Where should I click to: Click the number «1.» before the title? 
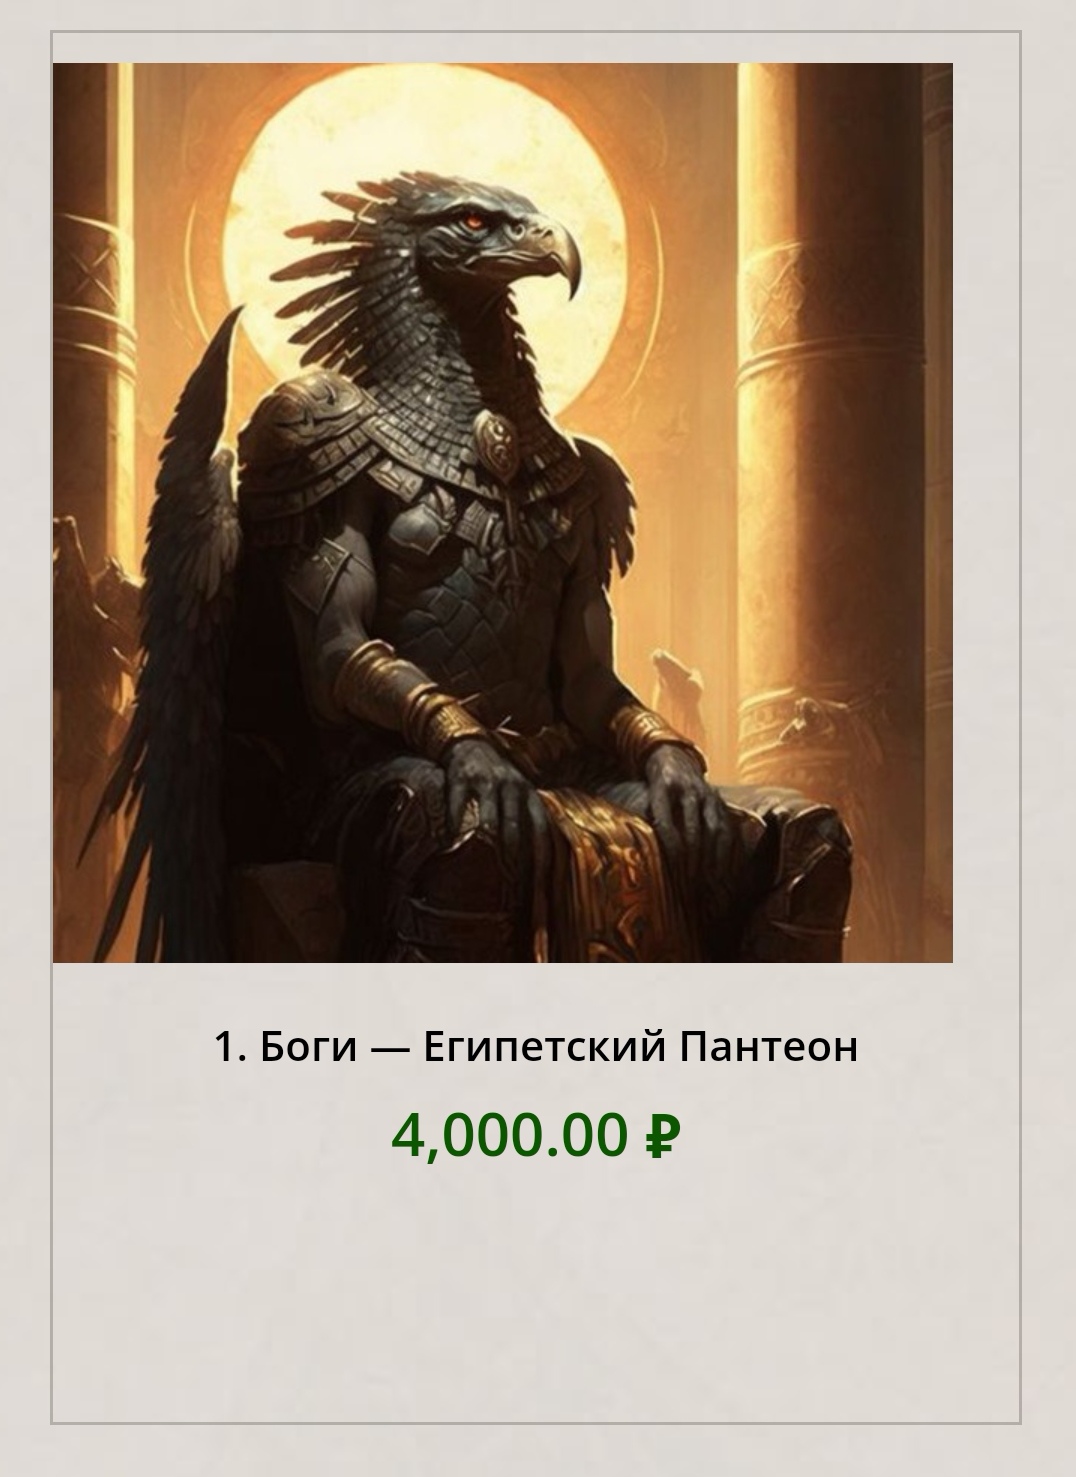point(230,1047)
